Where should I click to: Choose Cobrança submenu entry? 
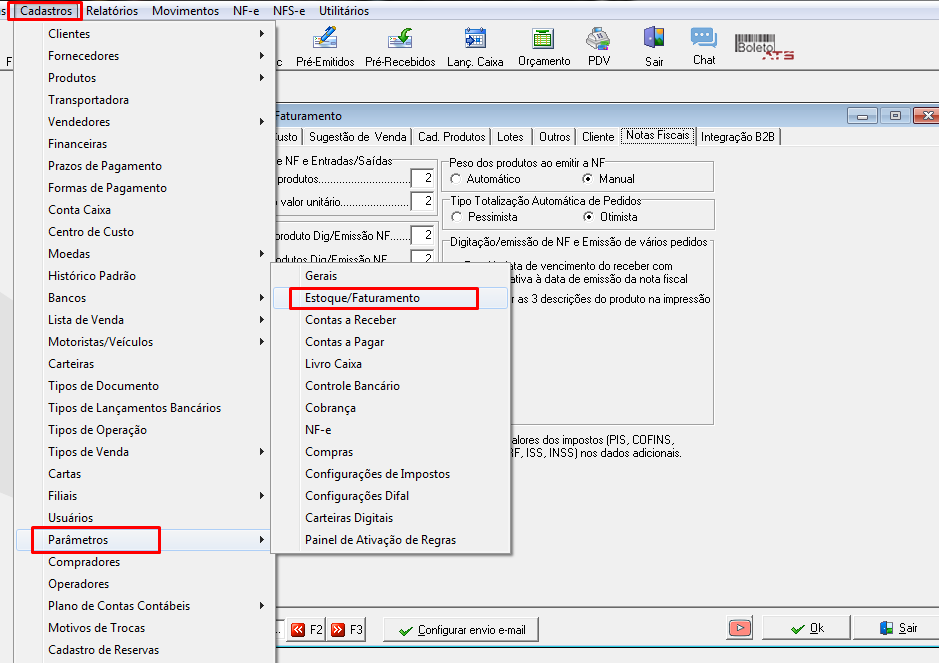point(390,408)
